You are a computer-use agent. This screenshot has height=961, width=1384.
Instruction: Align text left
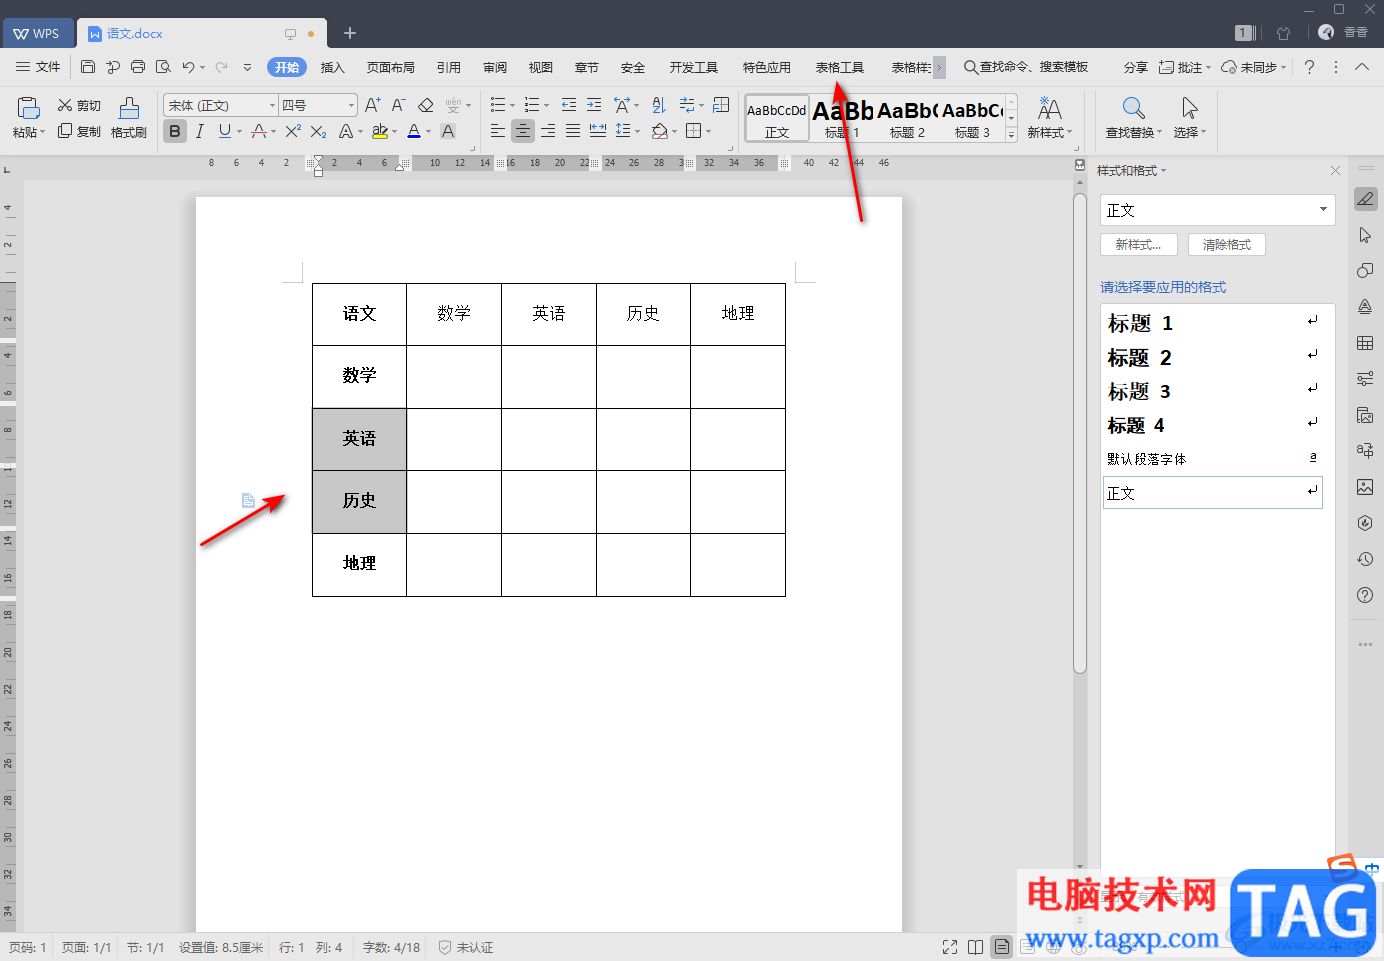coord(497,131)
